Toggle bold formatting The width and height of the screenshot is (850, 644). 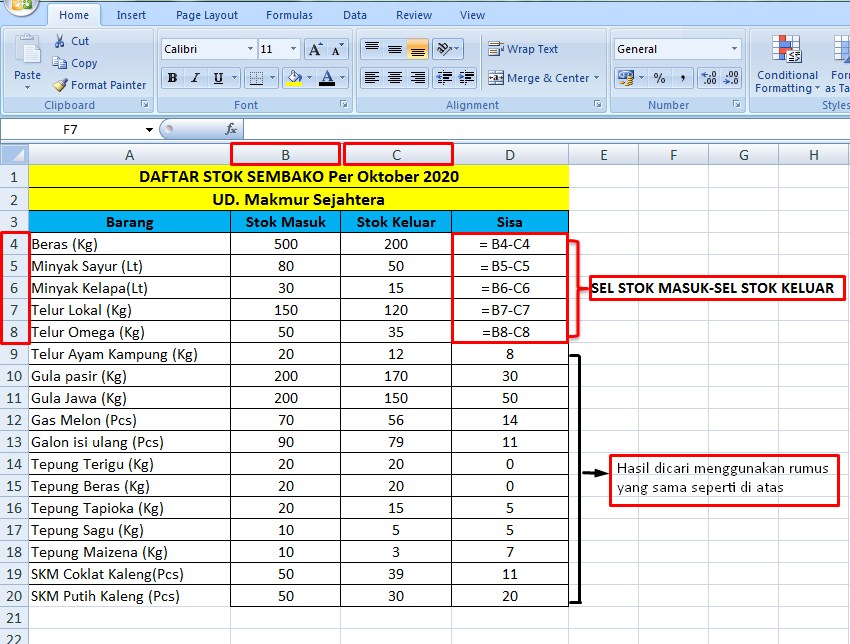172,78
